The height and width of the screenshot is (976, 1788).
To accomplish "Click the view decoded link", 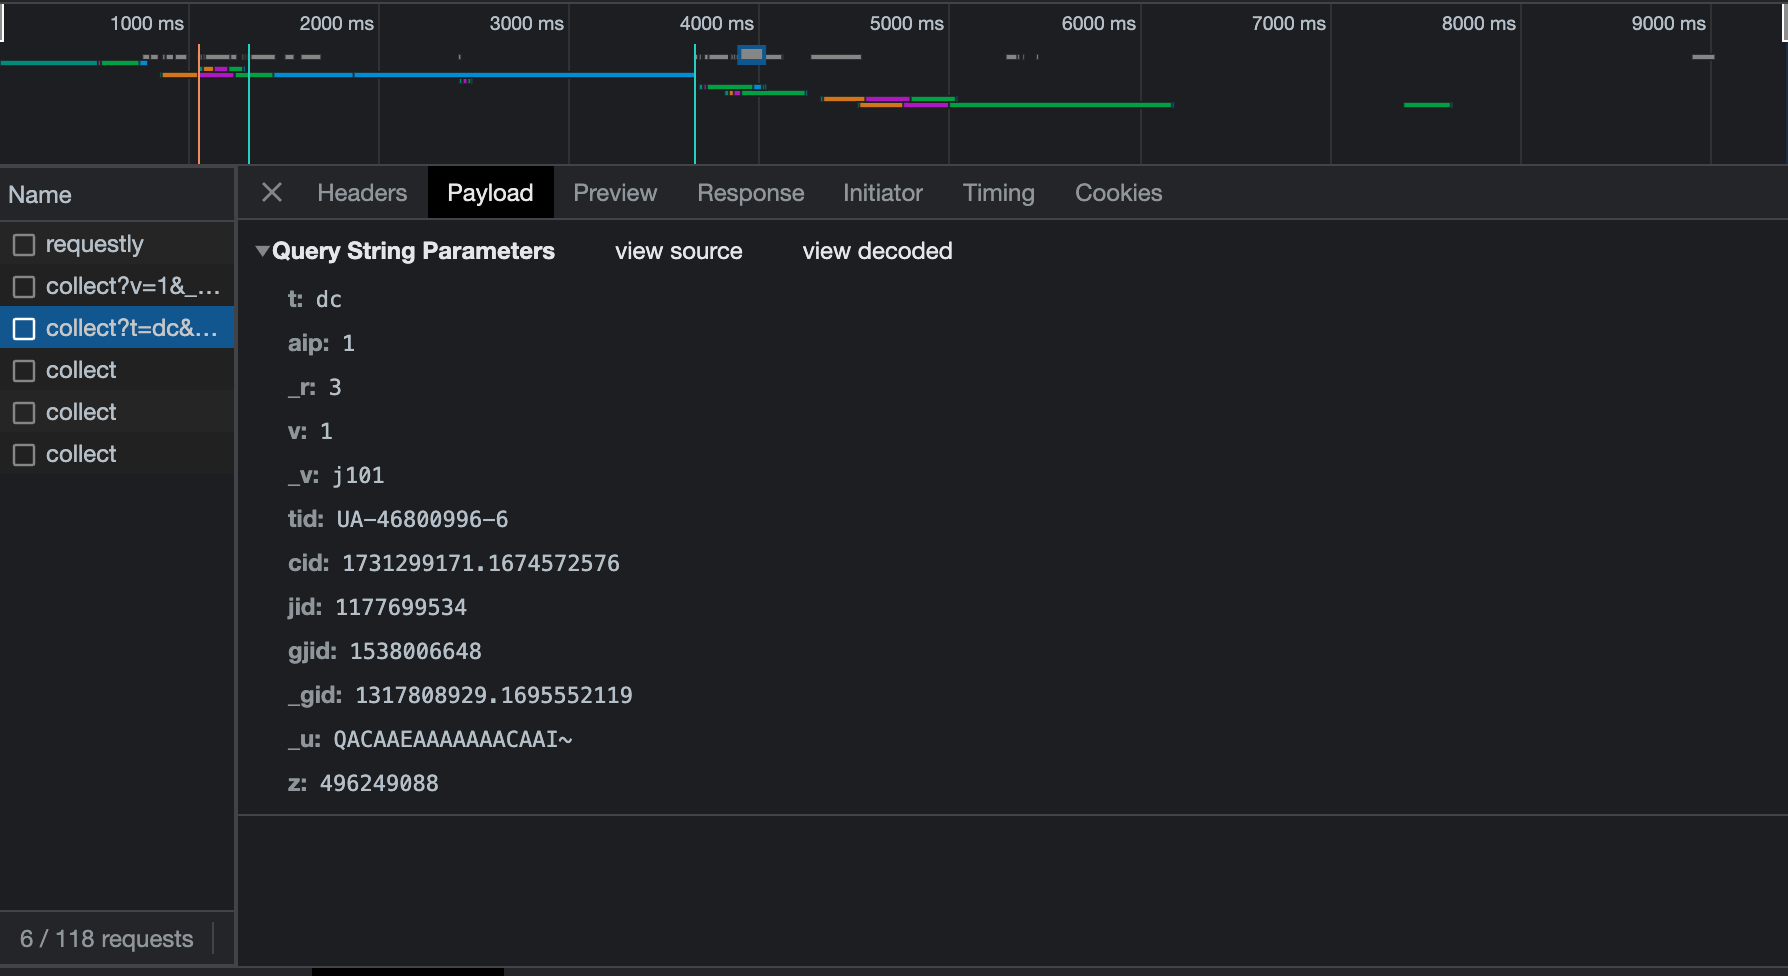I will point(877,251).
